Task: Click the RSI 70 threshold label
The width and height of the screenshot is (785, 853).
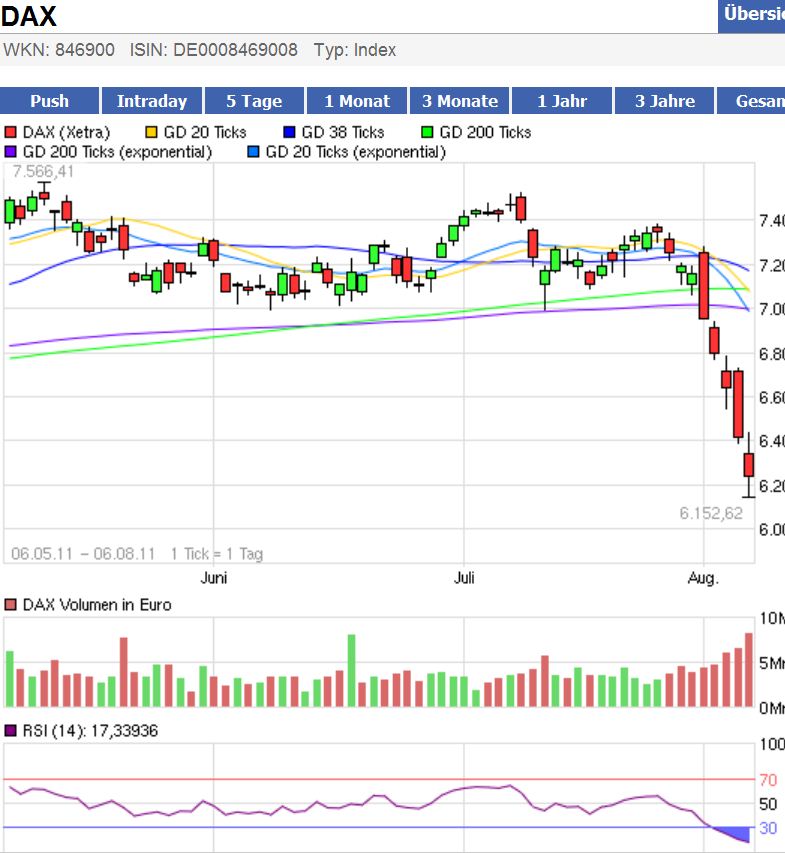Action: (x=768, y=780)
